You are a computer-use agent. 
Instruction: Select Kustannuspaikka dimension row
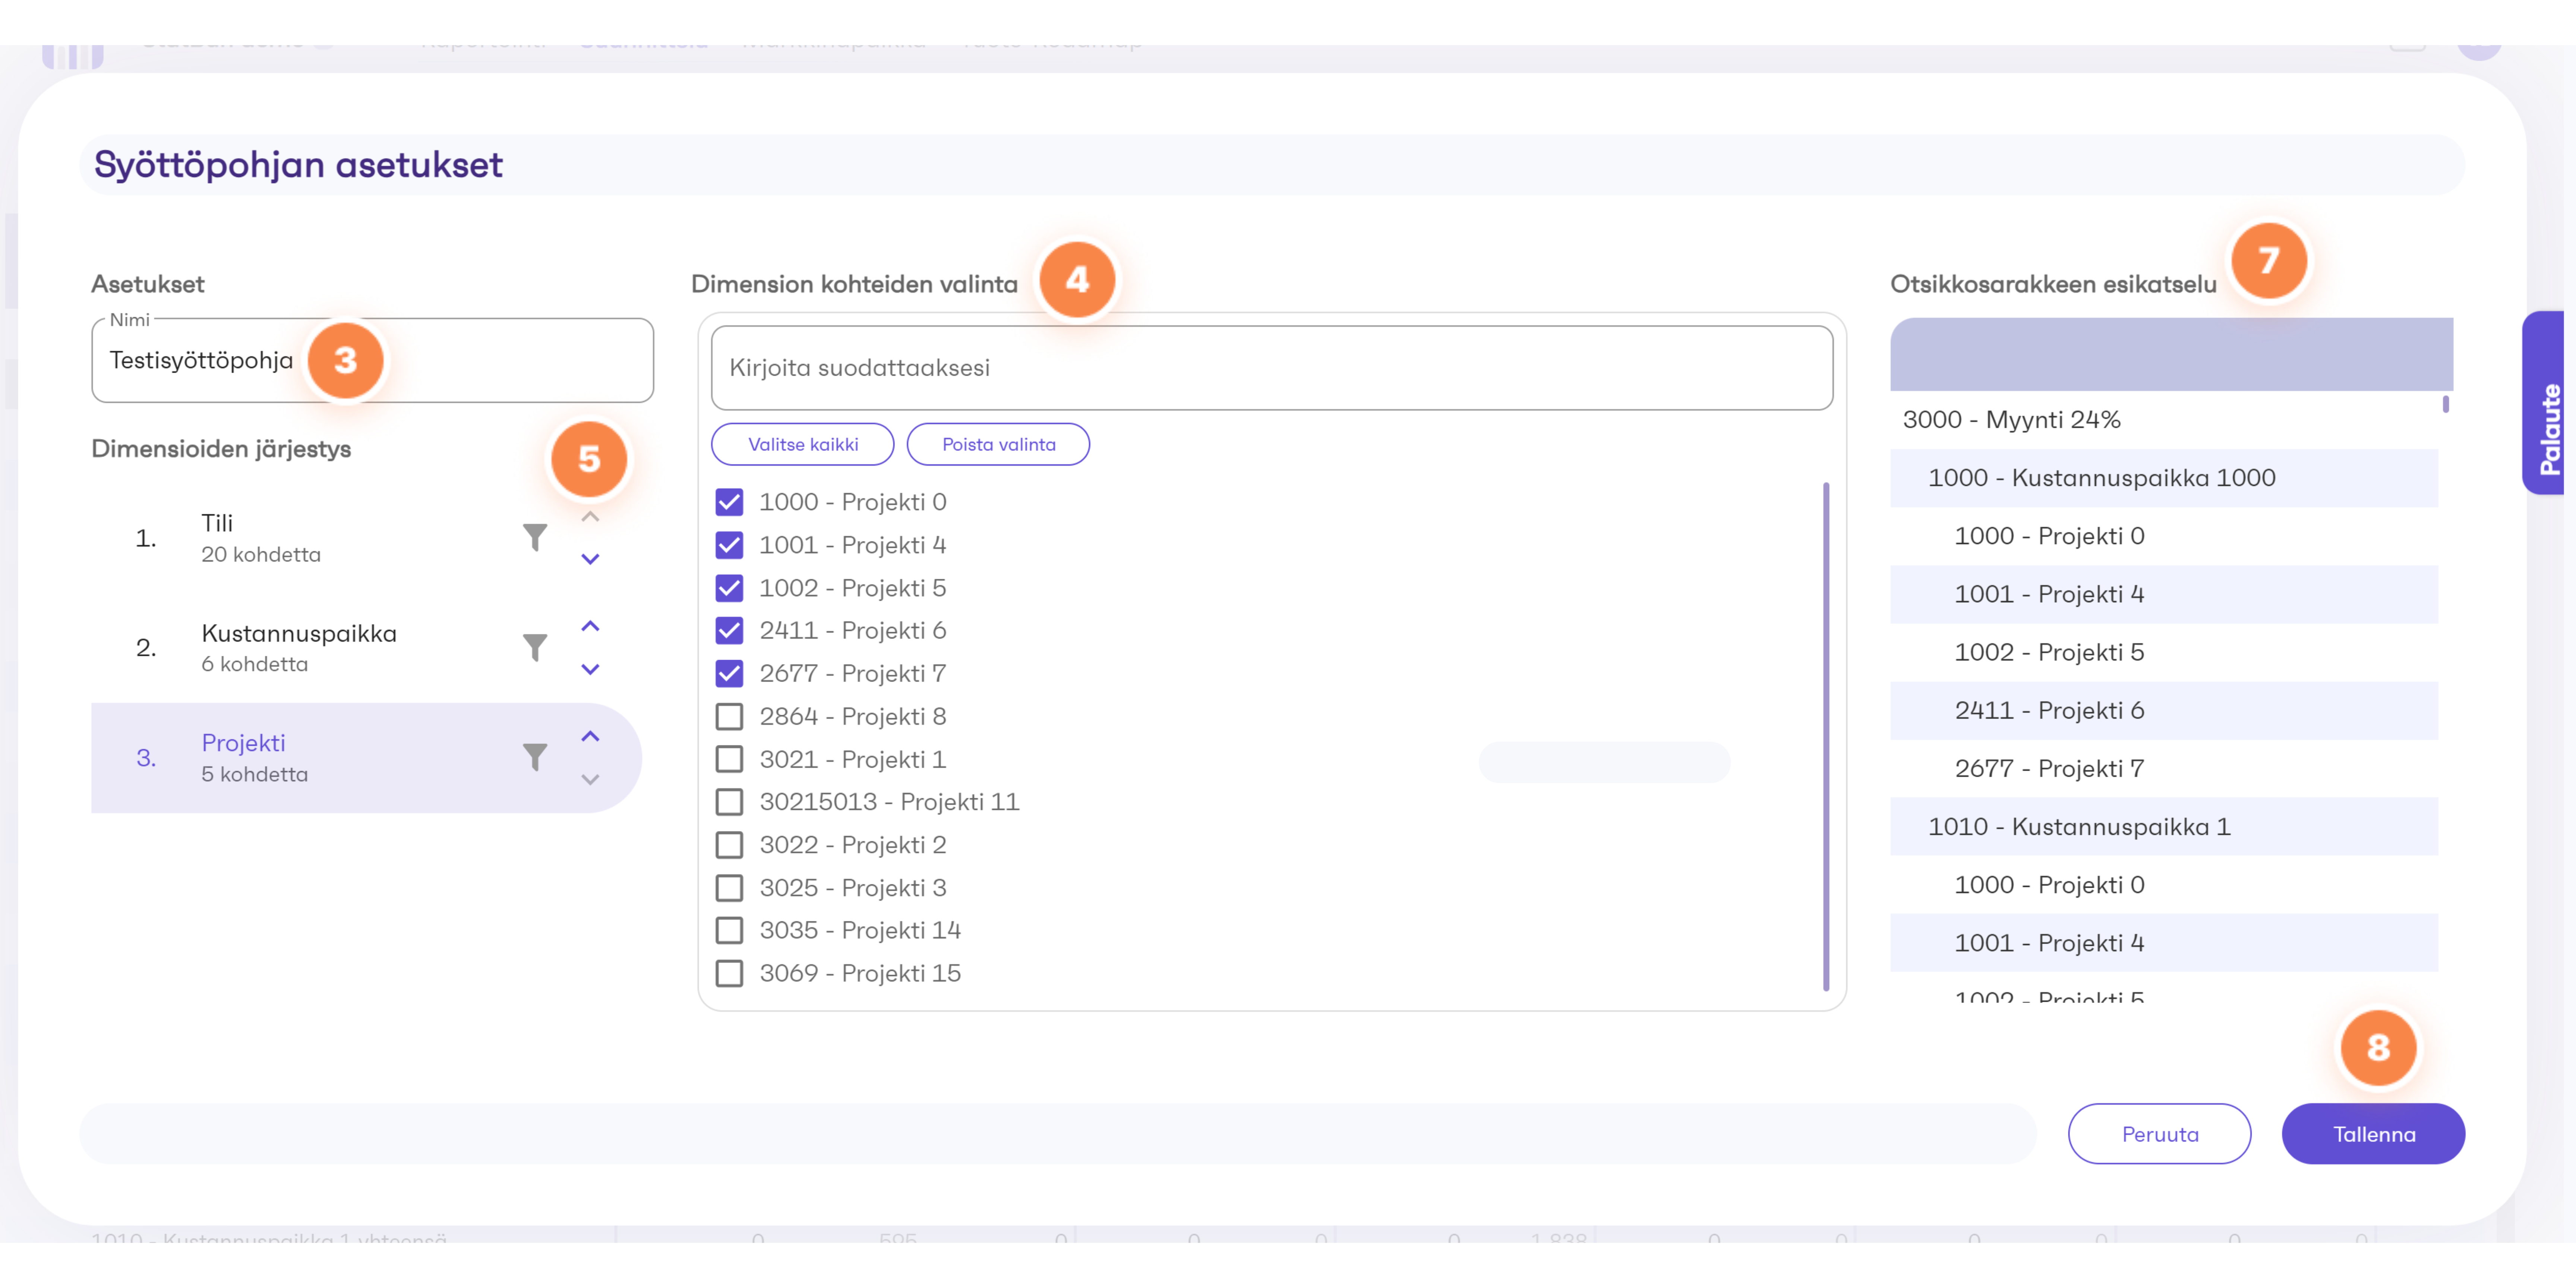click(x=366, y=648)
